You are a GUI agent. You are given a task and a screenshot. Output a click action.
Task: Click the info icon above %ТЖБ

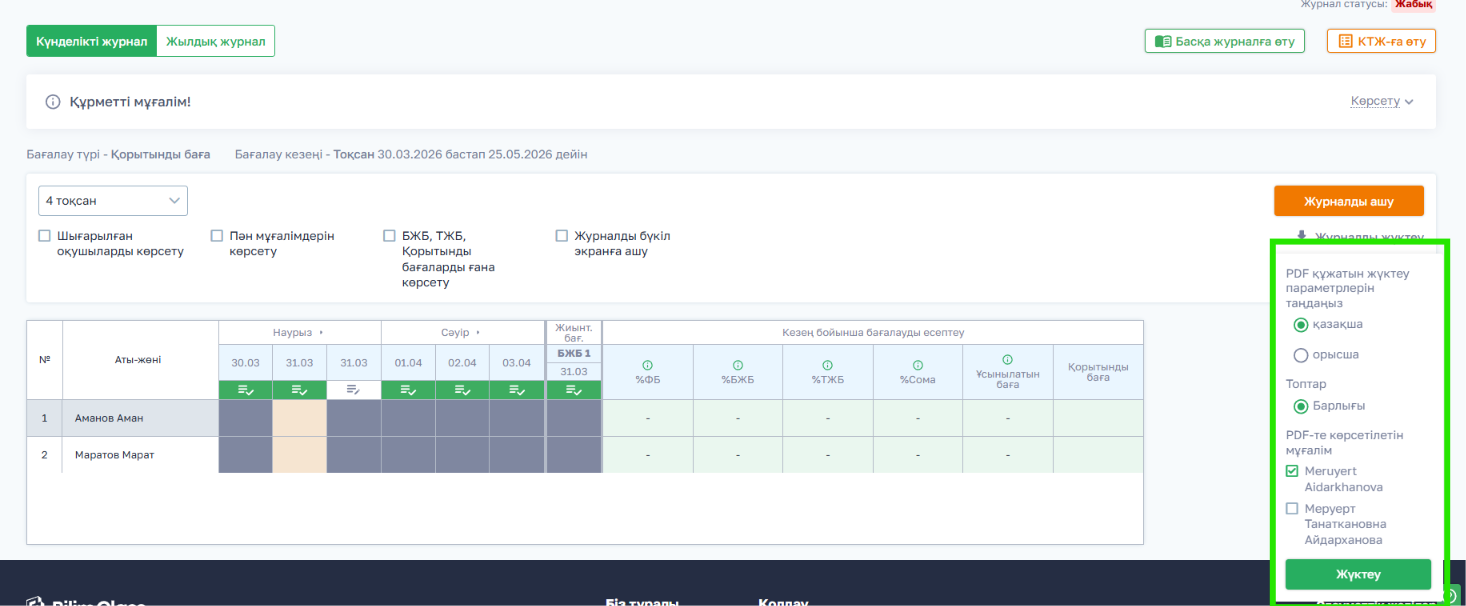click(827, 365)
